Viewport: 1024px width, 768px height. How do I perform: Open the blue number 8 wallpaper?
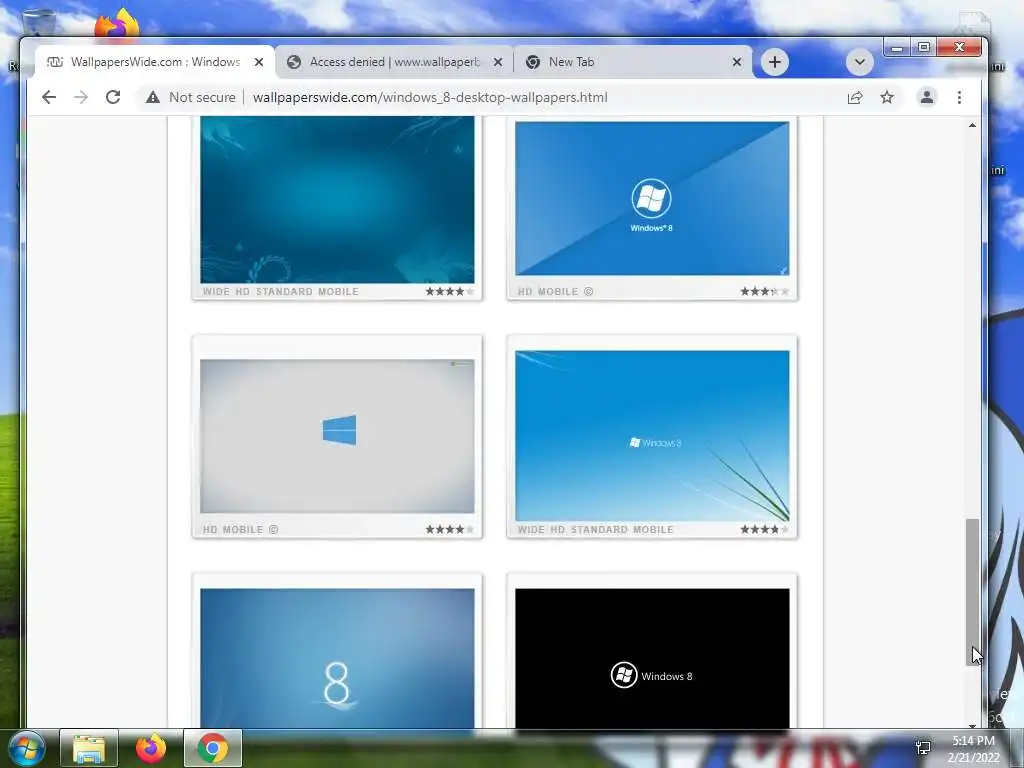pyautogui.click(x=337, y=658)
